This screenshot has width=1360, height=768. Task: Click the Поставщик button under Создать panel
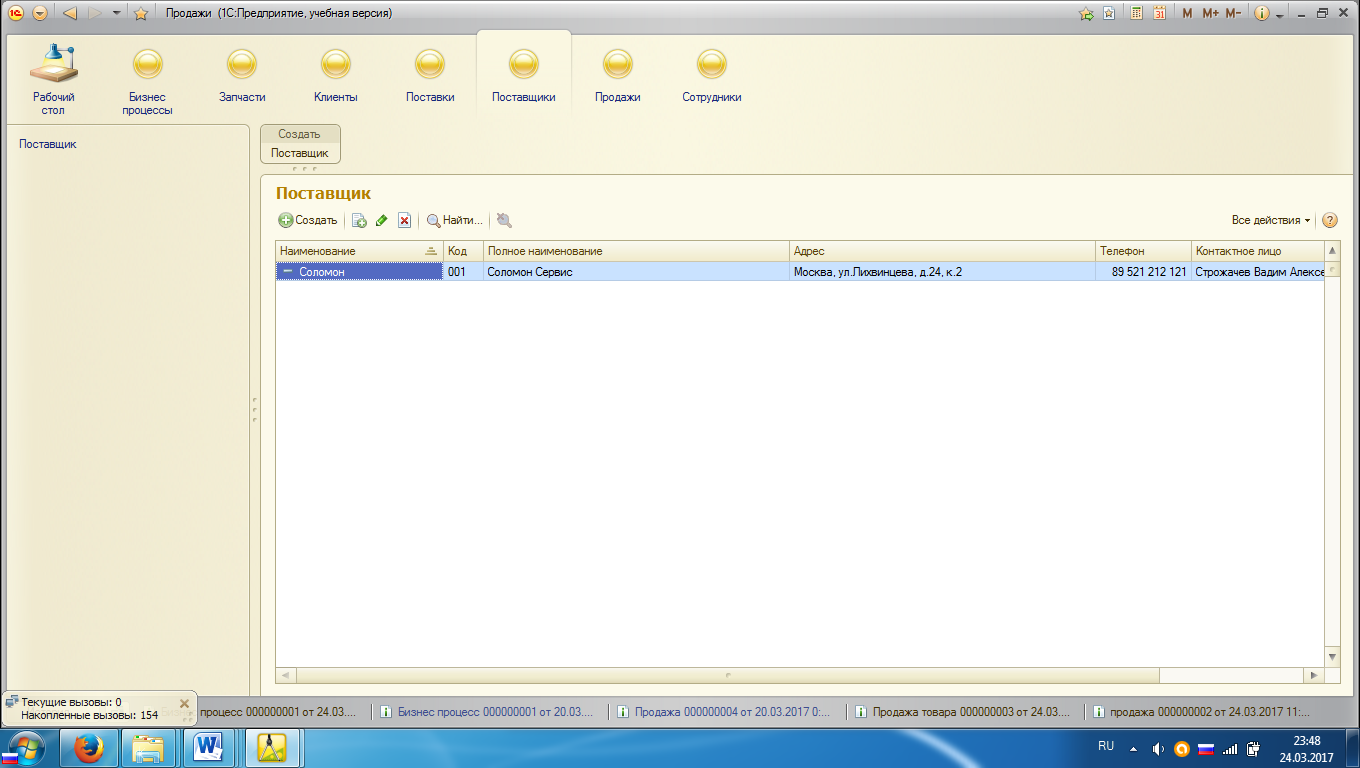click(x=300, y=153)
